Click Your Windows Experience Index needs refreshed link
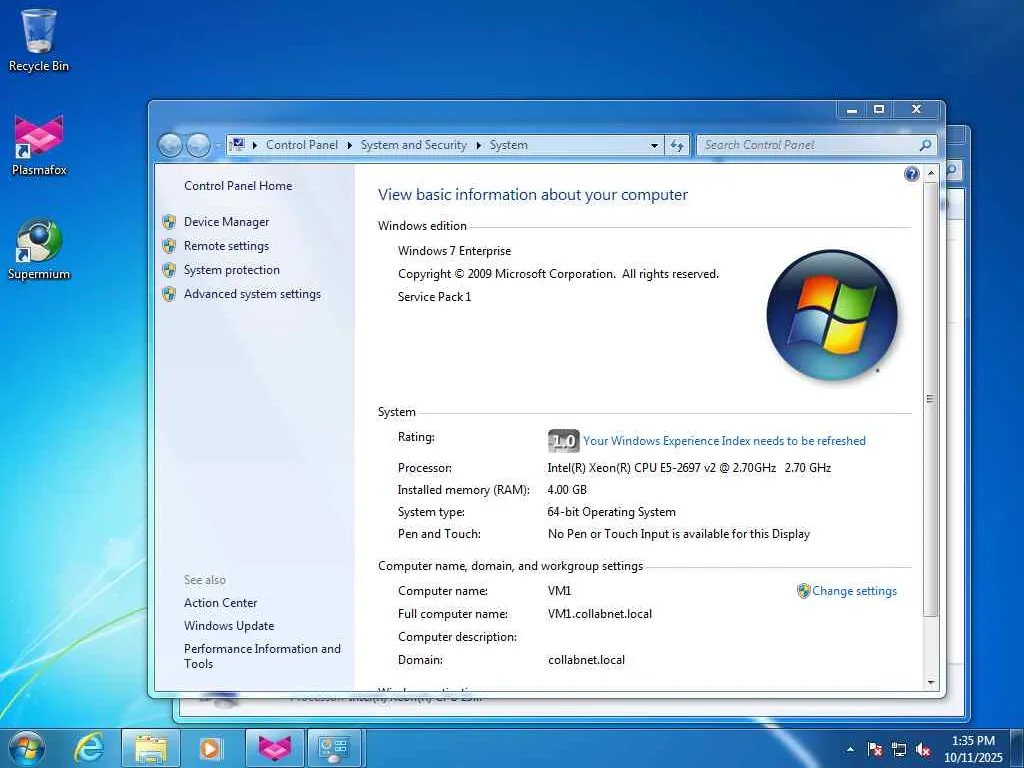The height and width of the screenshot is (768, 1024). click(x=724, y=441)
